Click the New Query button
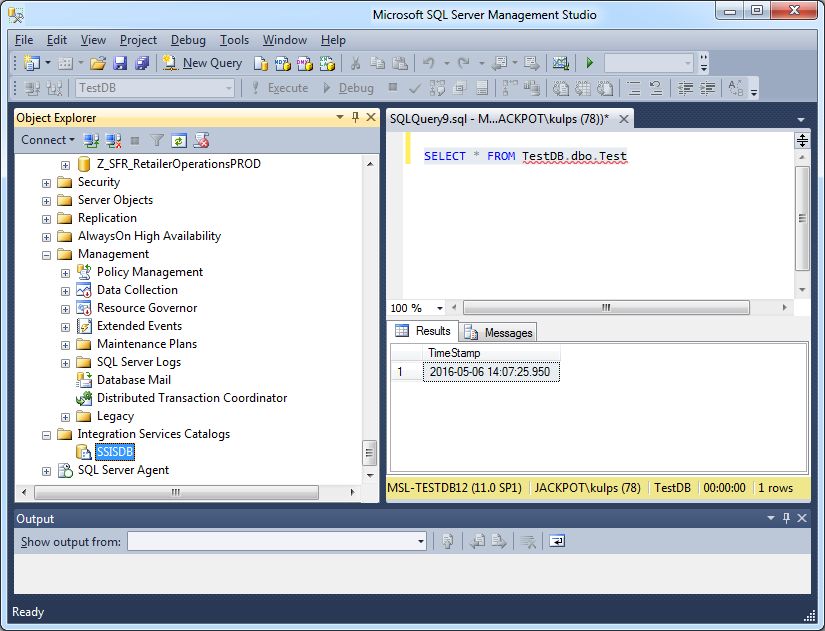The image size is (825, 631). (x=202, y=63)
